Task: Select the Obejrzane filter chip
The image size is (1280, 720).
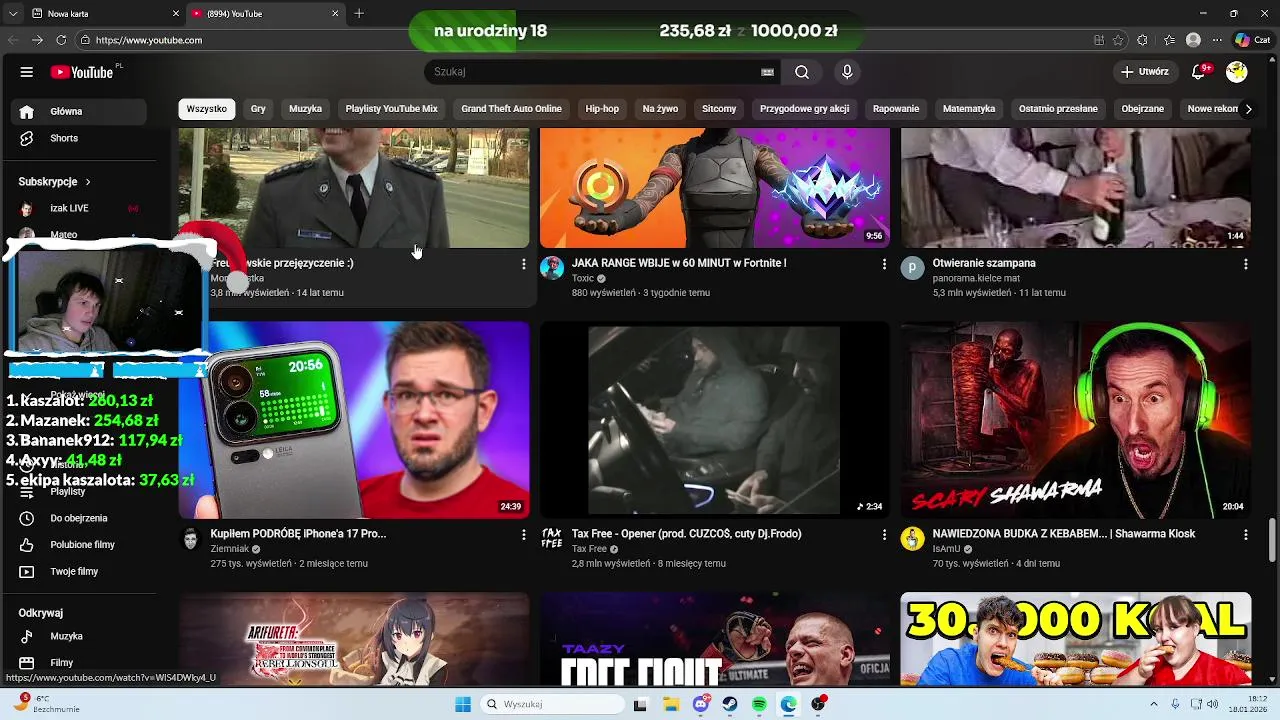Action: tap(1142, 109)
